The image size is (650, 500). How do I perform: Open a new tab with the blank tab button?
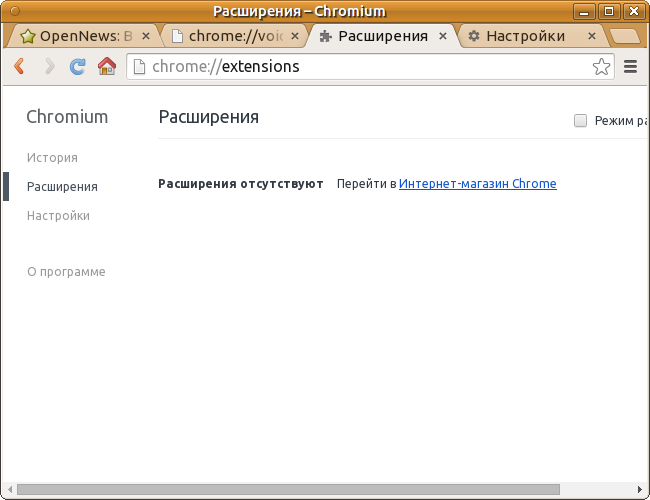pyautogui.click(x=625, y=36)
